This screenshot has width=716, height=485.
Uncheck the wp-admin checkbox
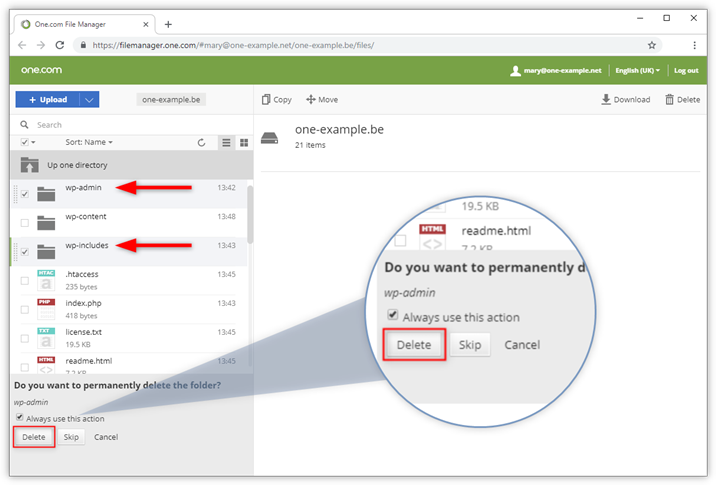[25, 194]
